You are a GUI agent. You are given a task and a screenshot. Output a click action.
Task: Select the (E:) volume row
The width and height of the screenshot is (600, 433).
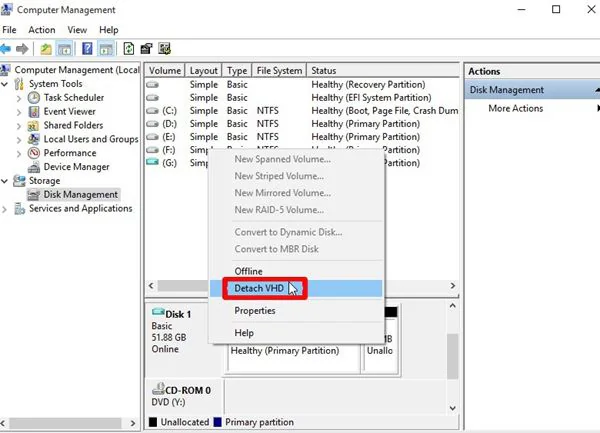[302, 137]
